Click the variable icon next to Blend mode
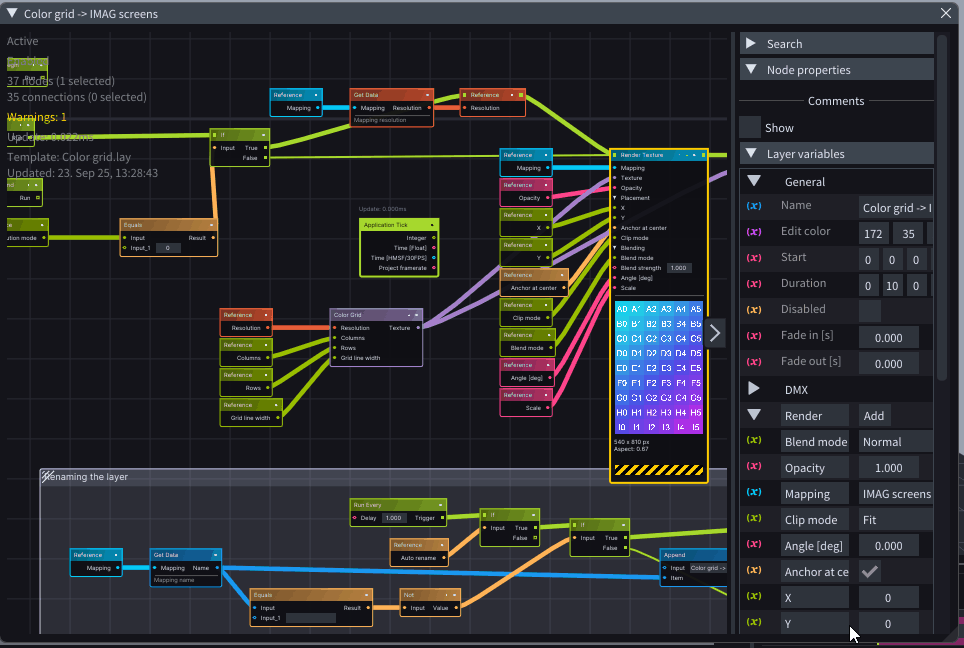 pos(754,442)
